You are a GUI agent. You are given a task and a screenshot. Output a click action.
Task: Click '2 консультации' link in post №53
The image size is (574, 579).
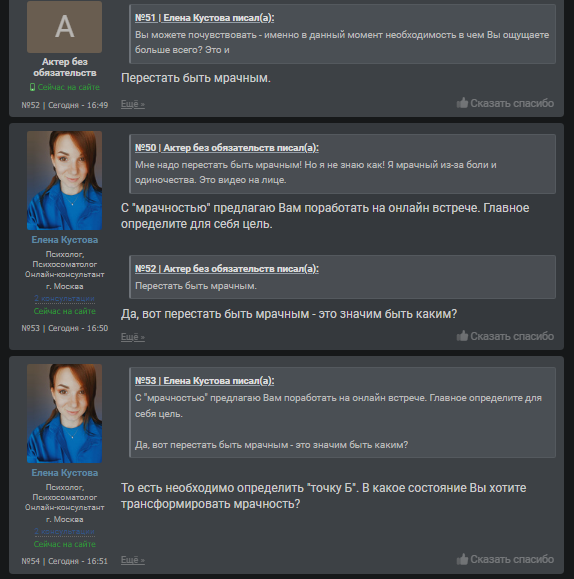64,298
